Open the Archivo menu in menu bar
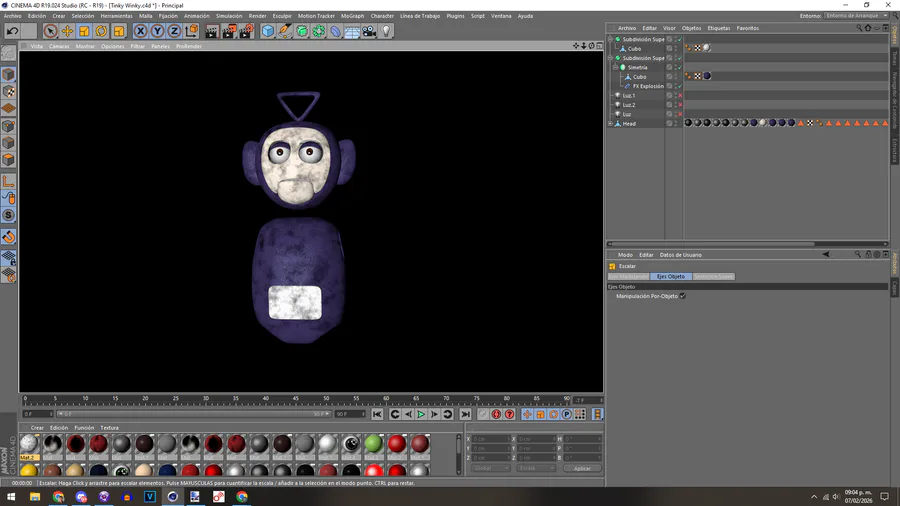The image size is (900, 506). click(13, 16)
